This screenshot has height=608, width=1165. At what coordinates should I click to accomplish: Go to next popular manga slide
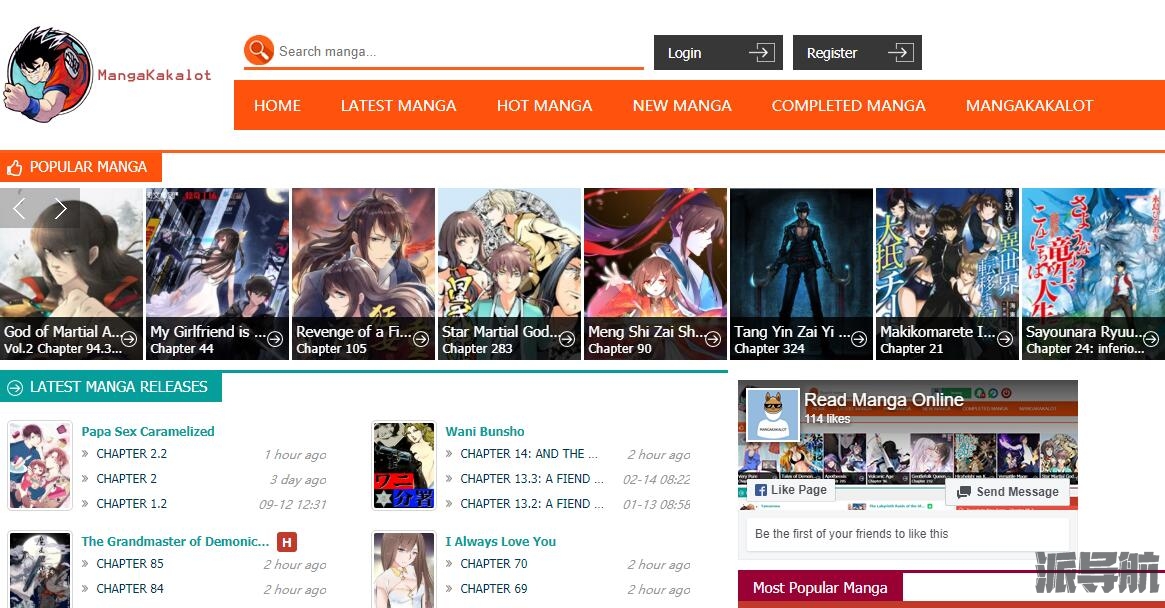pyautogui.click(x=61, y=209)
